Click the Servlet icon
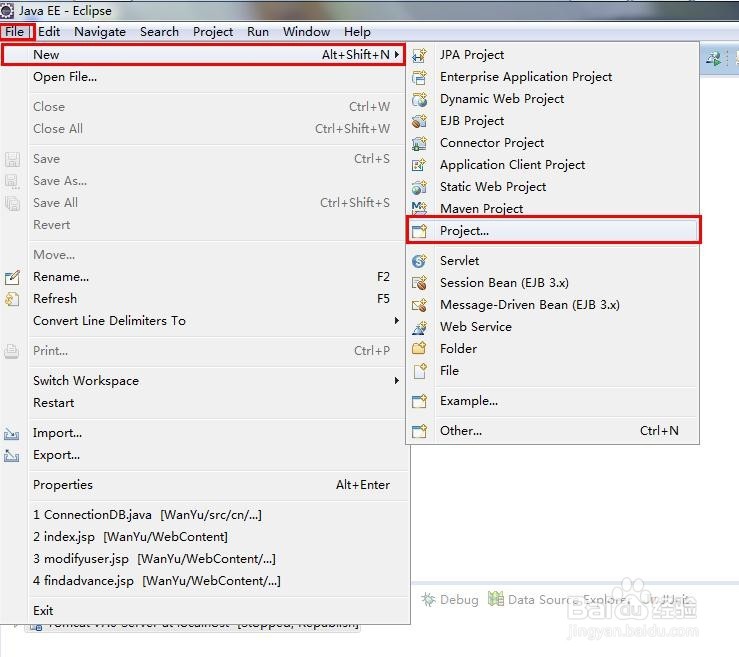The height and width of the screenshot is (657, 739). tap(419, 261)
